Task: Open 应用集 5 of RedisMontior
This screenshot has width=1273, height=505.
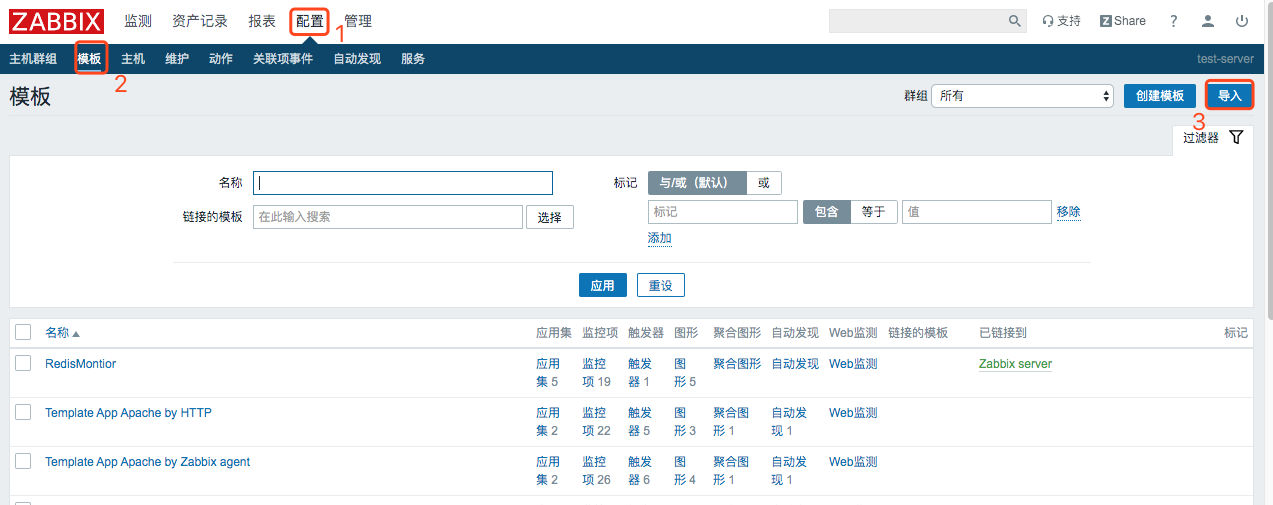Action: (548, 372)
